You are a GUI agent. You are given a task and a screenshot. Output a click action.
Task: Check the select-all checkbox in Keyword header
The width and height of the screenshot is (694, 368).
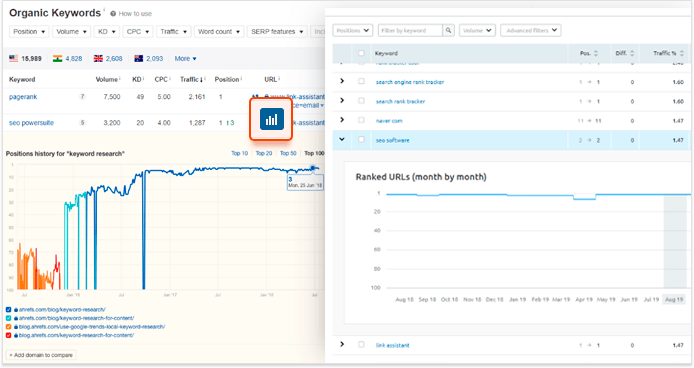361,53
